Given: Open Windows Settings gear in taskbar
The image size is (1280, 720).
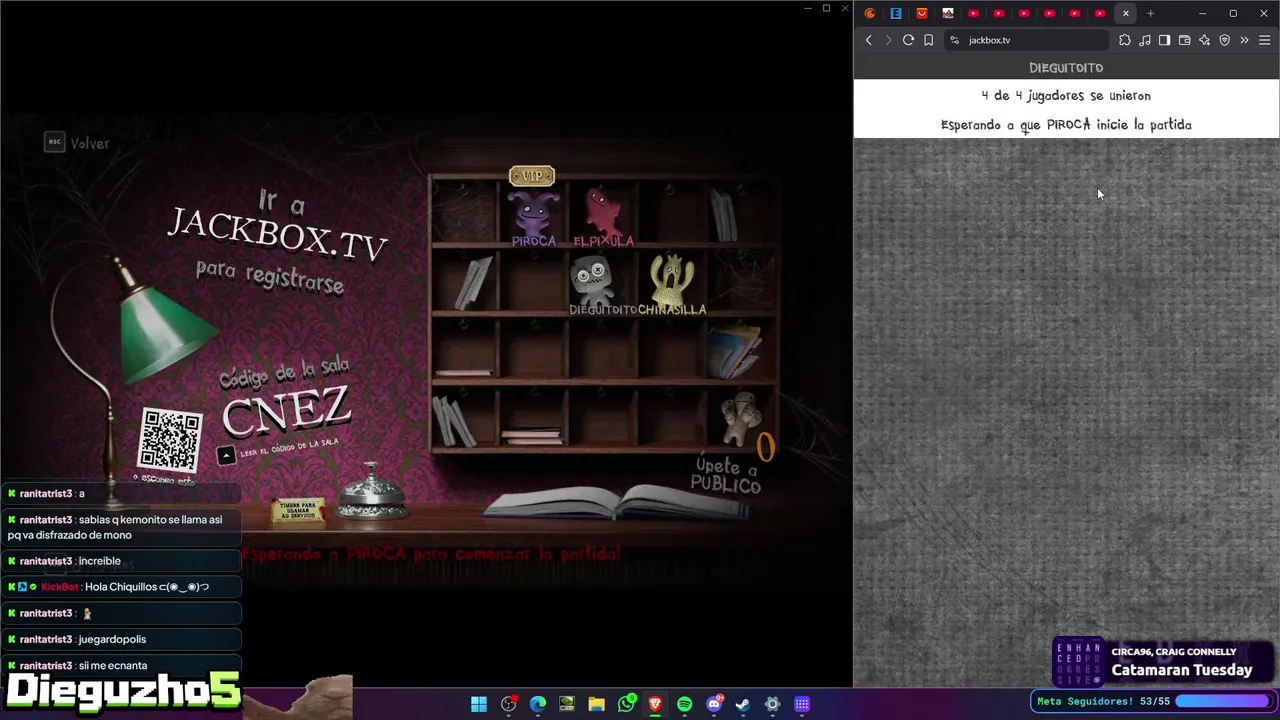Looking at the screenshot, I should click(772, 704).
